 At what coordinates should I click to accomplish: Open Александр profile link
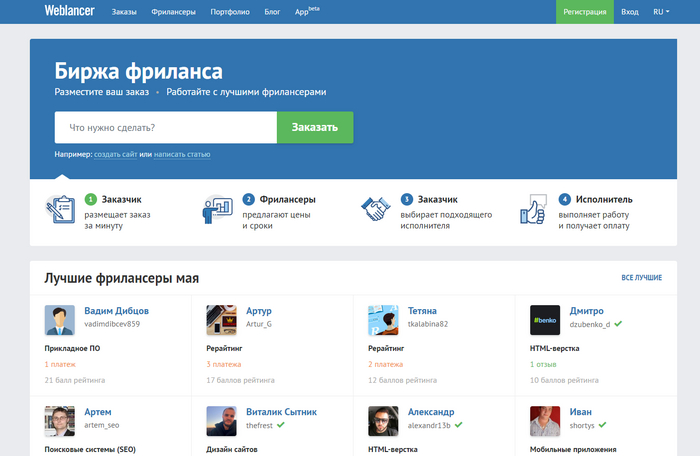(431, 412)
